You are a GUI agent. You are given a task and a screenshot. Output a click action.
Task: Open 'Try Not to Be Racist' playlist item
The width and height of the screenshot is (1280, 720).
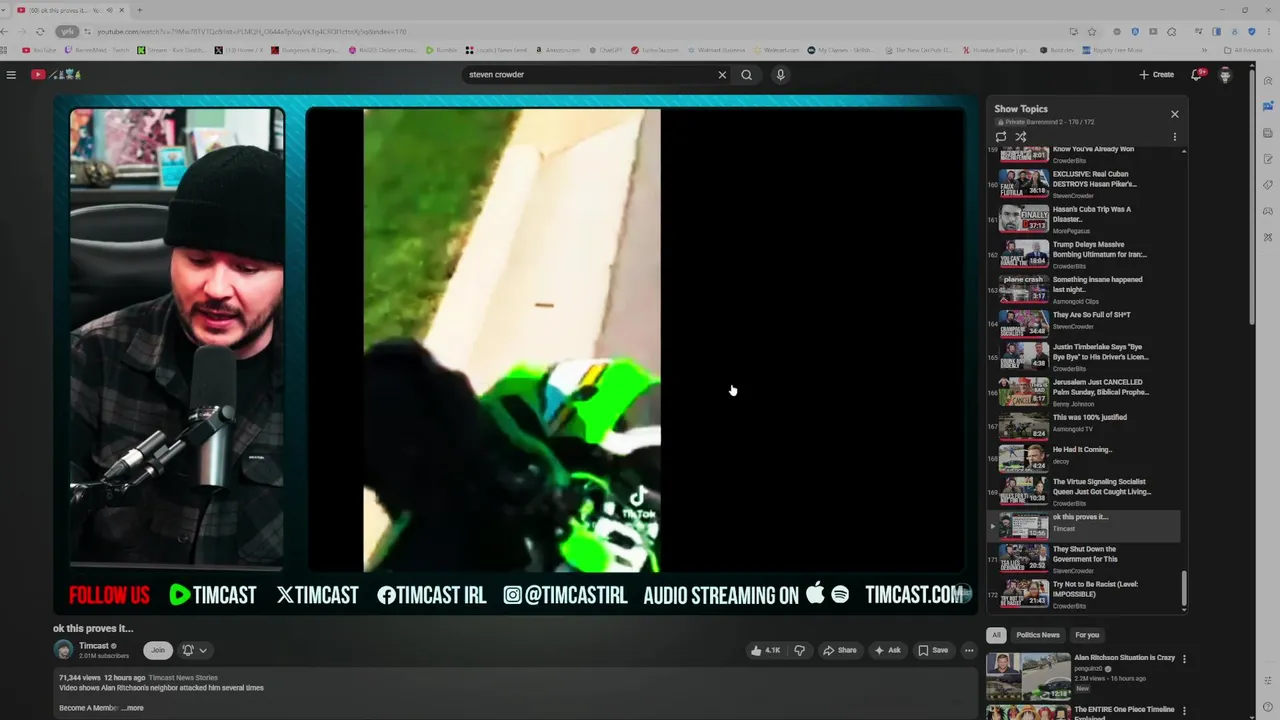[x=1085, y=594]
